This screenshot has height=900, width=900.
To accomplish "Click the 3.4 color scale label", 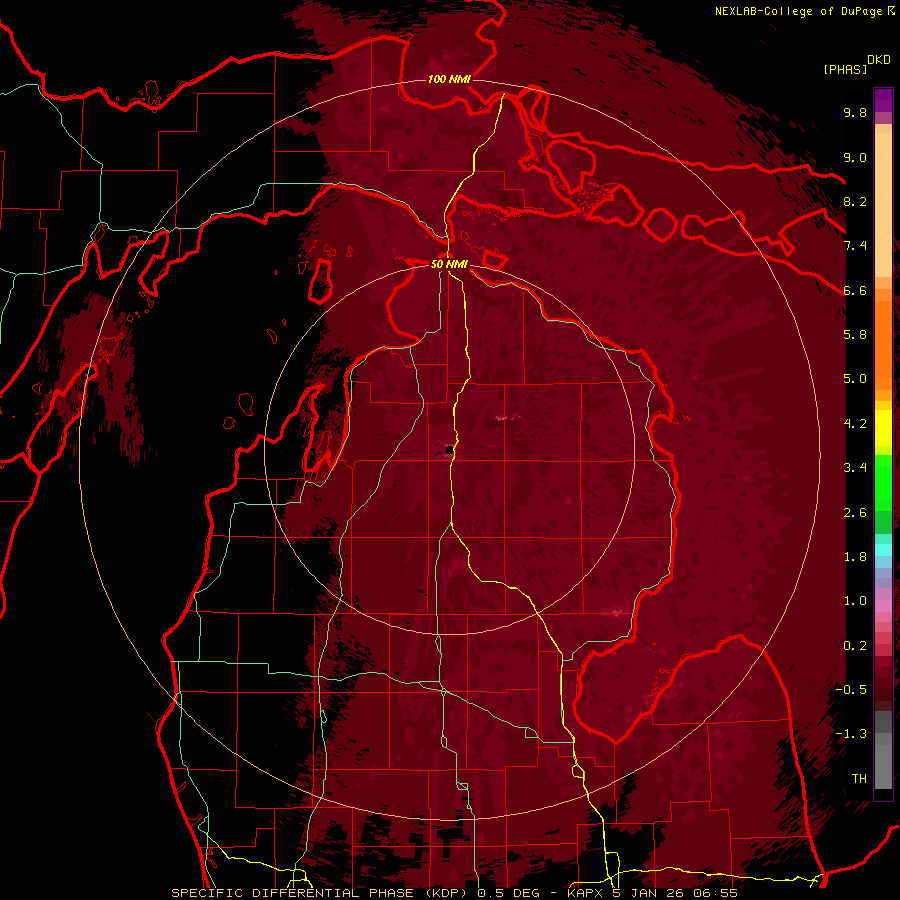I will click(x=855, y=468).
